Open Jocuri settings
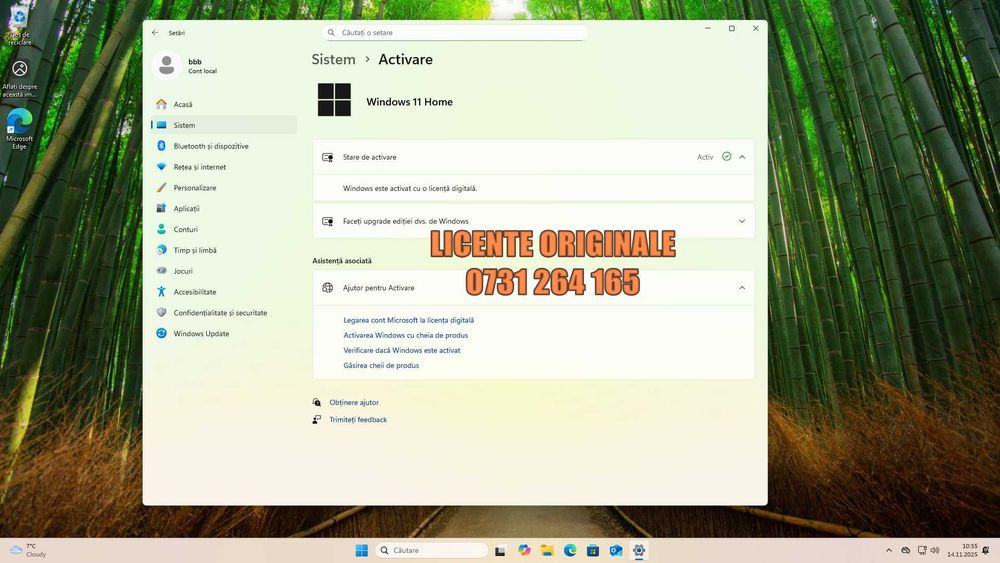The width and height of the screenshot is (1000, 563). tap(224, 271)
